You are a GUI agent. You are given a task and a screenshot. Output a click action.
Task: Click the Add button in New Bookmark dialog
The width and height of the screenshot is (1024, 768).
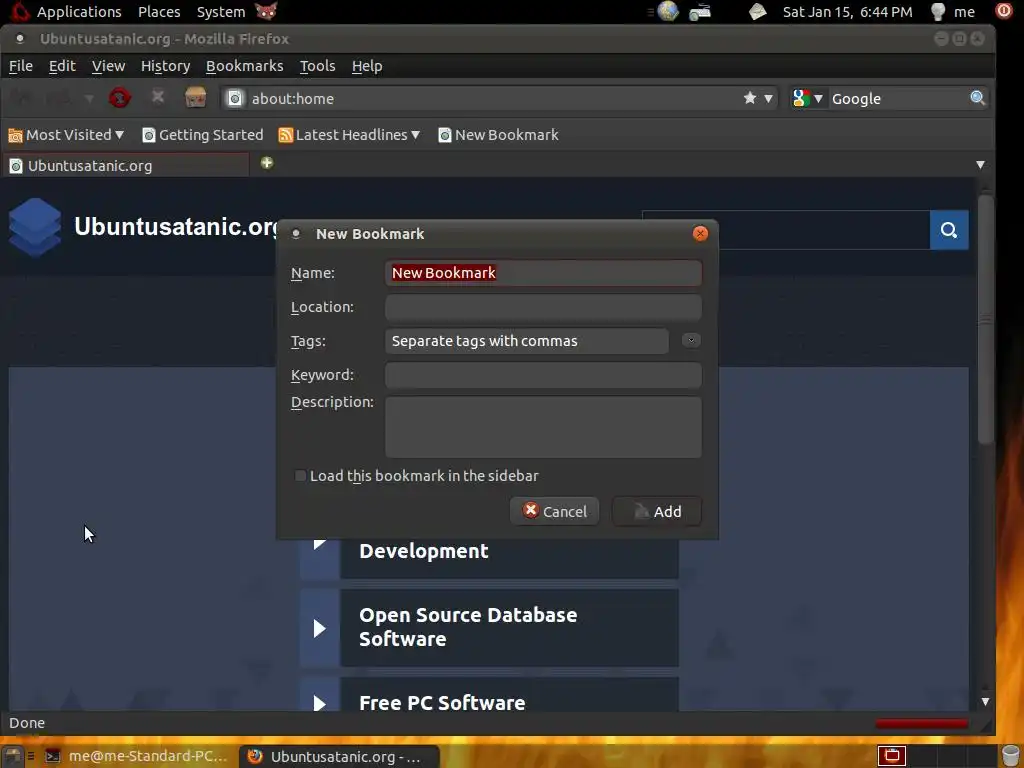(657, 511)
